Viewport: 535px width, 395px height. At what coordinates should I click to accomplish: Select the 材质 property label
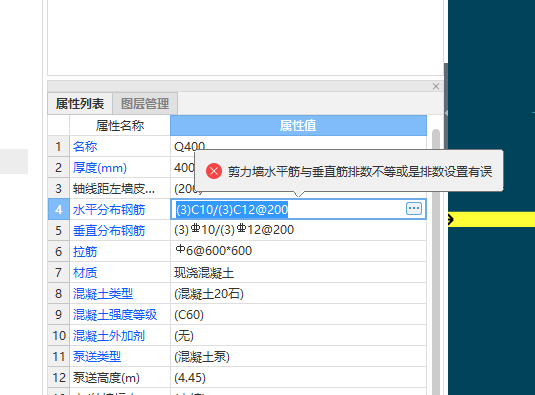[x=85, y=273]
